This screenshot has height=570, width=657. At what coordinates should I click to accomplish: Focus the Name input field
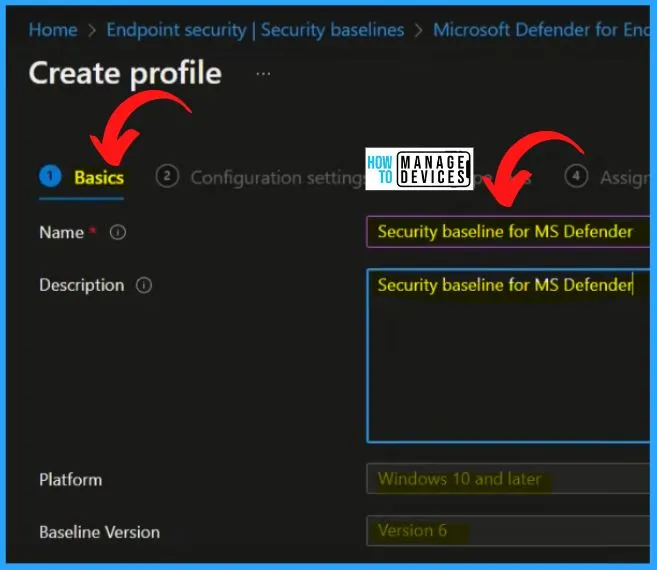coord(508,232)
